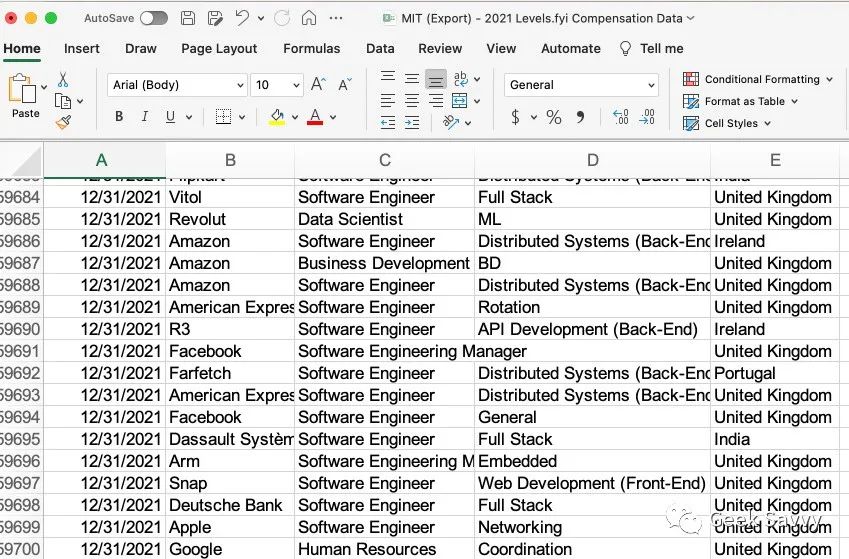Click the Copy icon
Screen dimensions: 849x559
click(x=63, y=101)
